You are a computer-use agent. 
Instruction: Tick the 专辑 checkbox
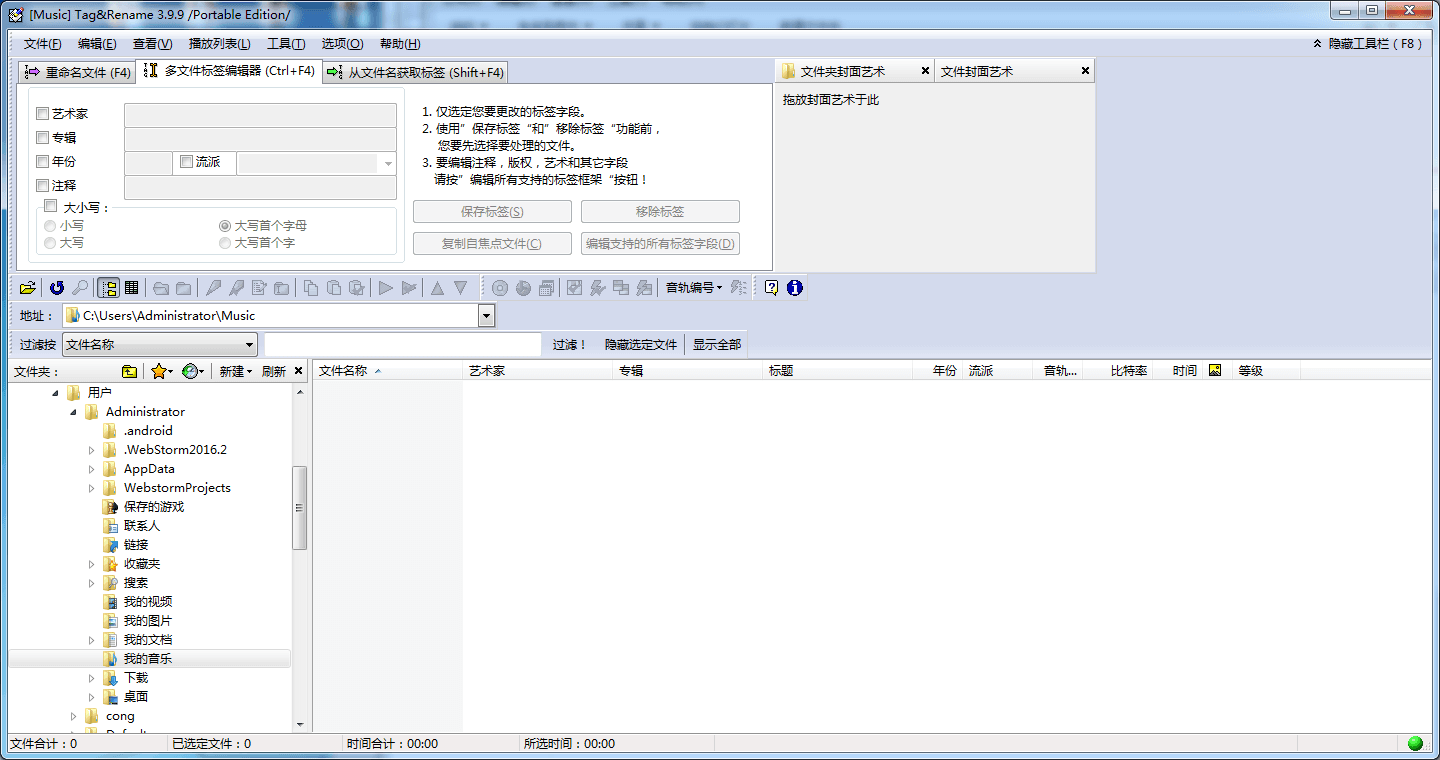click(x=42, y=138)
